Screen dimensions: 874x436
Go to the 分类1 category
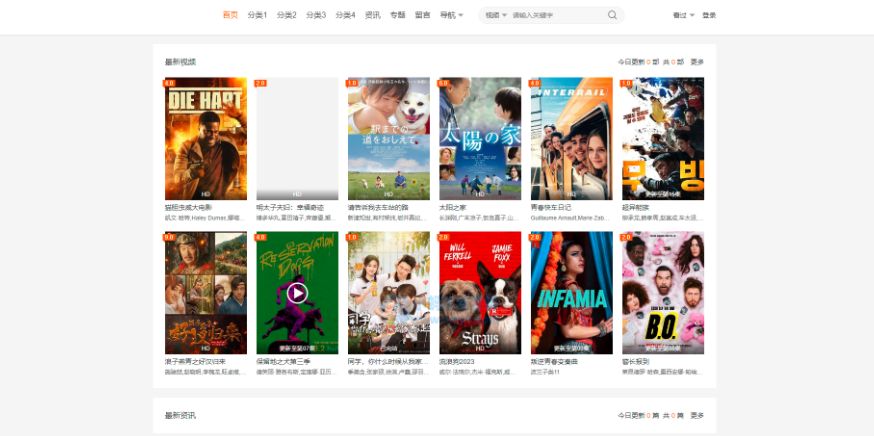click(x=258, y=15)
